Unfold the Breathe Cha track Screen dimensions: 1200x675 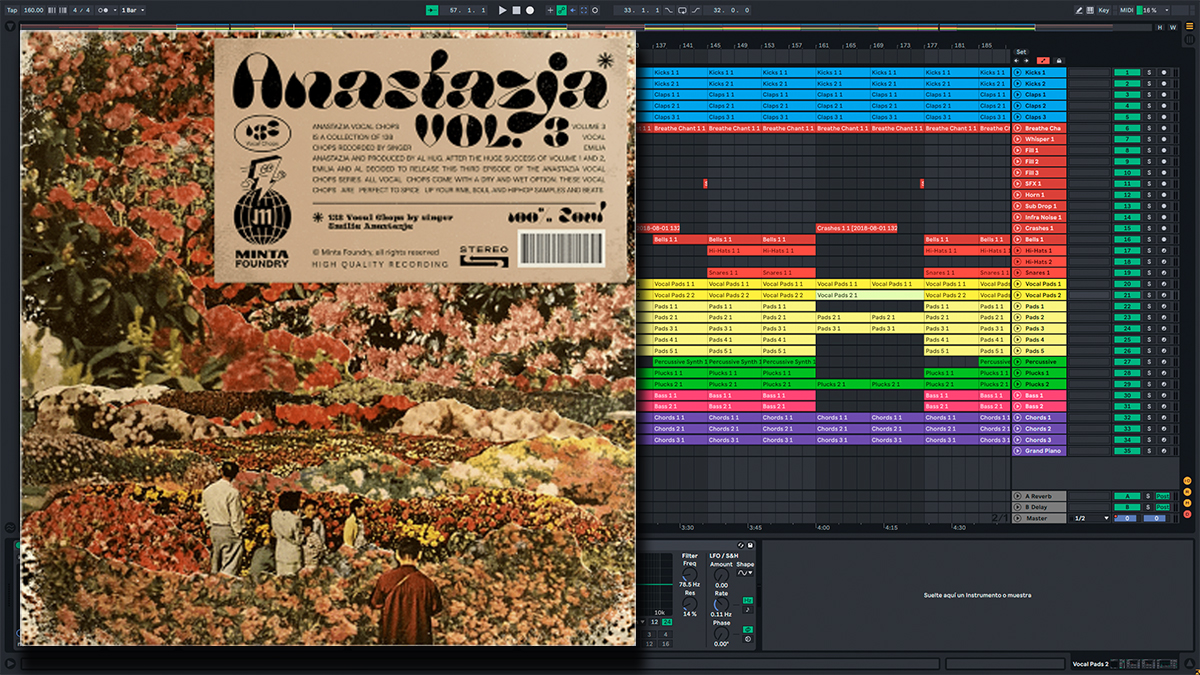pos(1018,128)
